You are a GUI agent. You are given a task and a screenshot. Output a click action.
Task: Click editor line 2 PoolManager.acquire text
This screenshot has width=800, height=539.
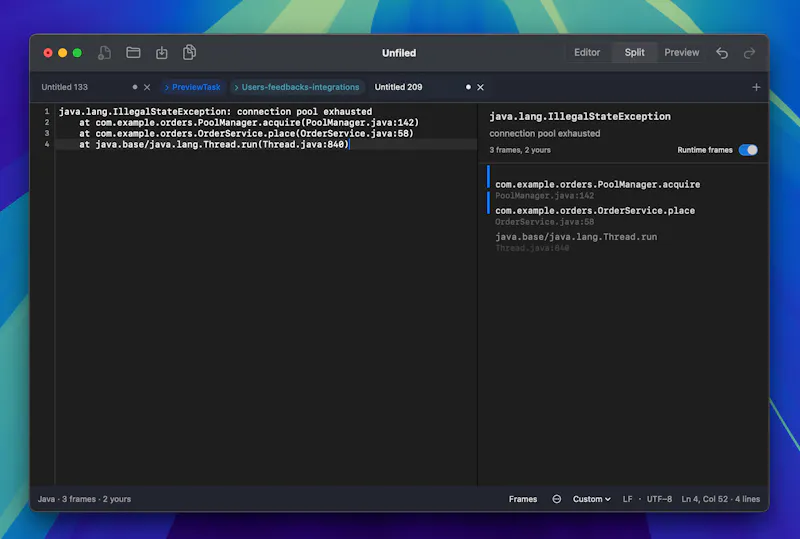pos(248,122)
